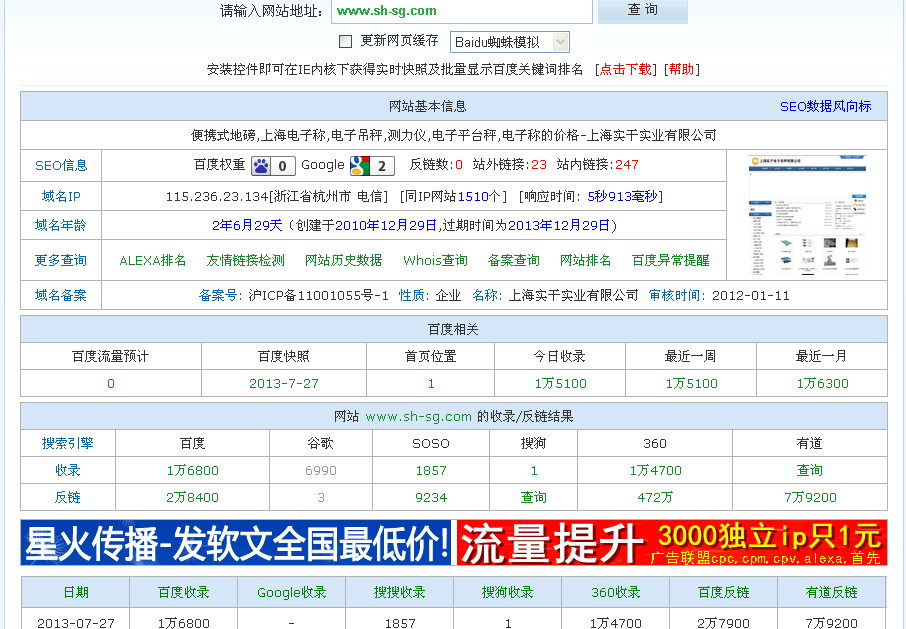Click 360 backlinks 472万

click(655, 498)
